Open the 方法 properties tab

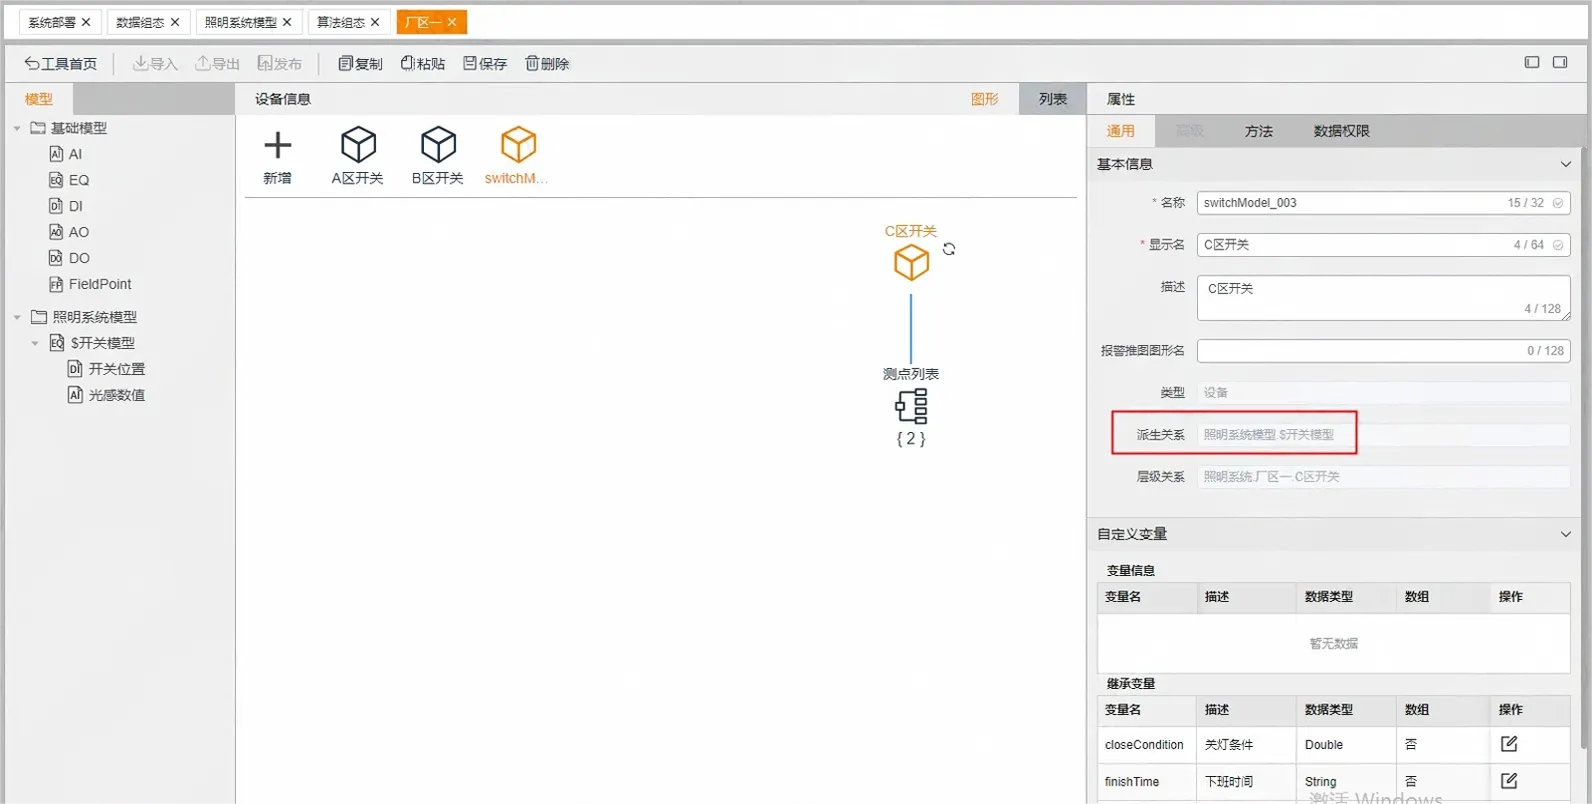(1259, 131)
